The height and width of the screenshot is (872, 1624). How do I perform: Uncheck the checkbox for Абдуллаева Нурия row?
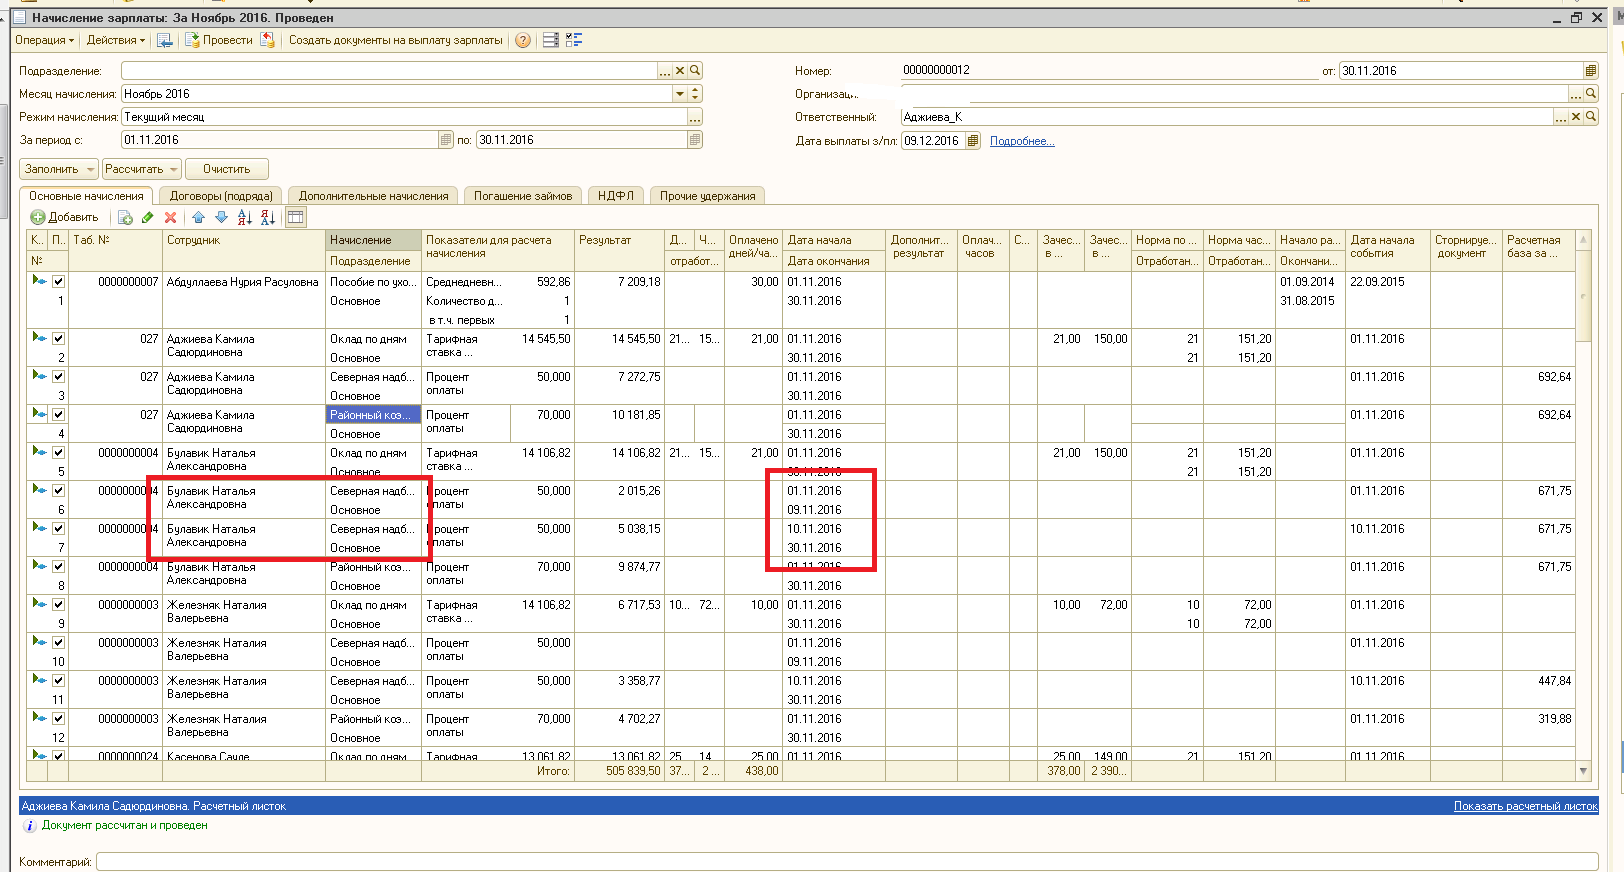tap(58, 282)
